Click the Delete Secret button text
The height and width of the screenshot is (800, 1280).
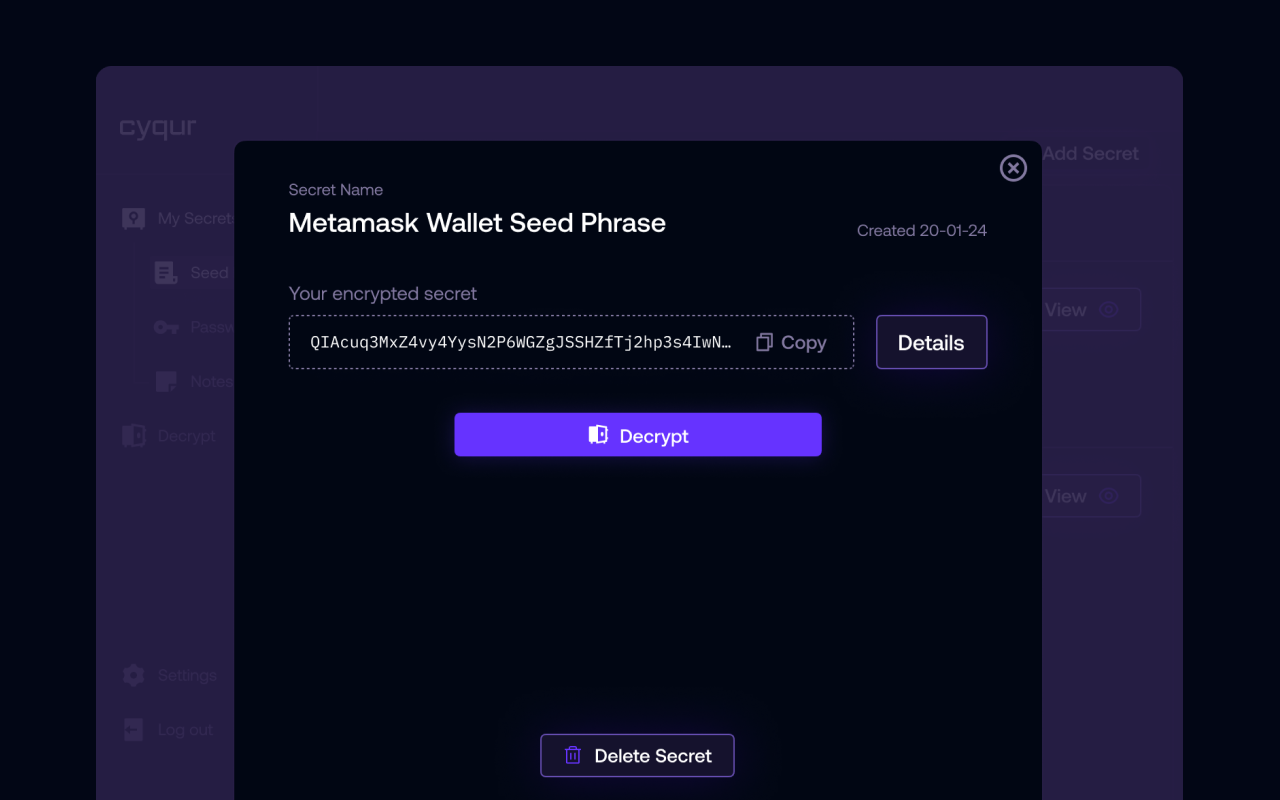(x=653, y=756)
